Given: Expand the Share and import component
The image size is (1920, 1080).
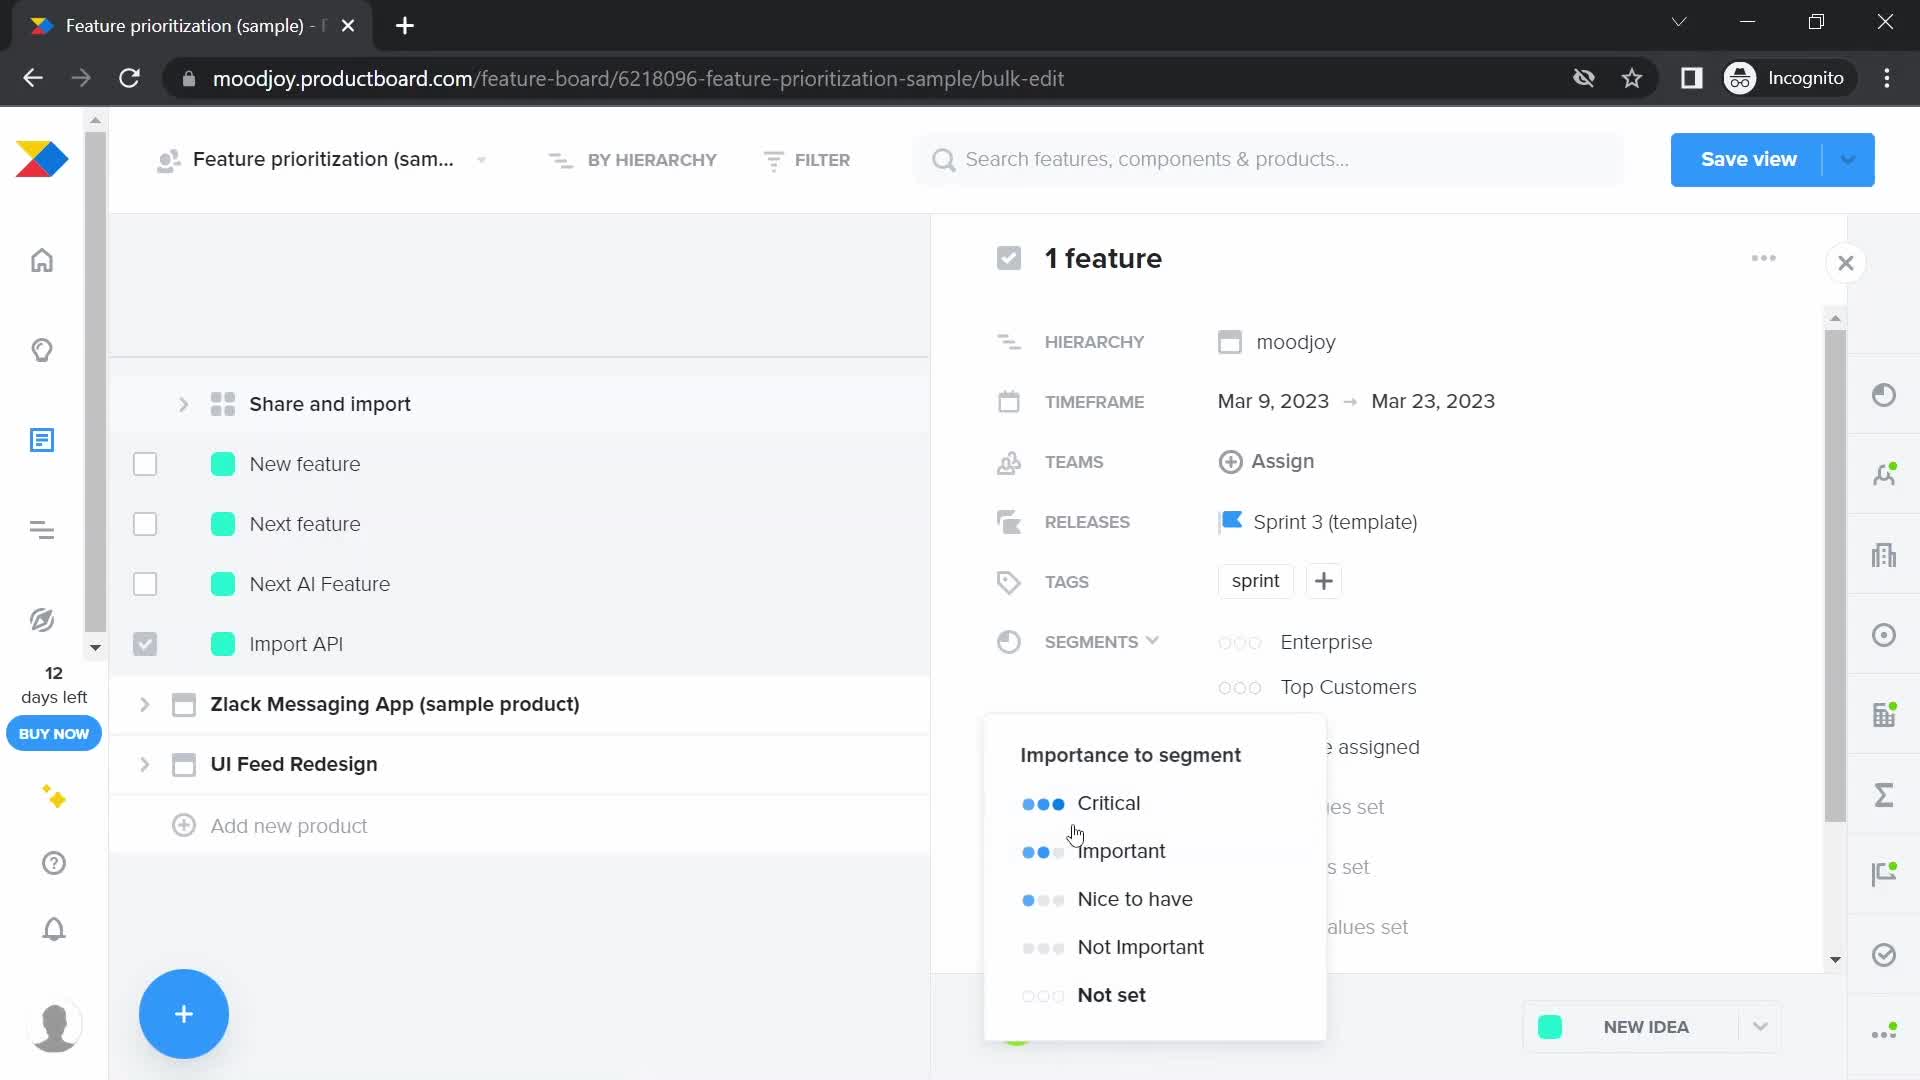Looking at the screenshot, I should pos(183,404).
